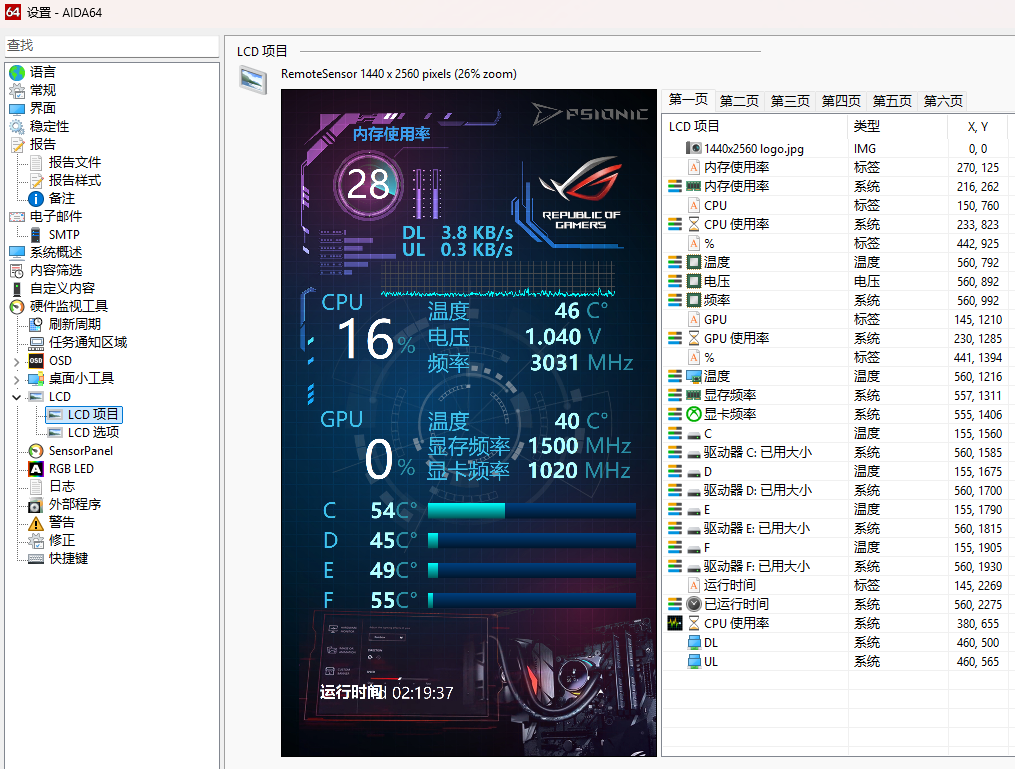The height and width of the screenshot is (769, 1015).
Task: Click the 查找 search field
Action: coord(110,46)
